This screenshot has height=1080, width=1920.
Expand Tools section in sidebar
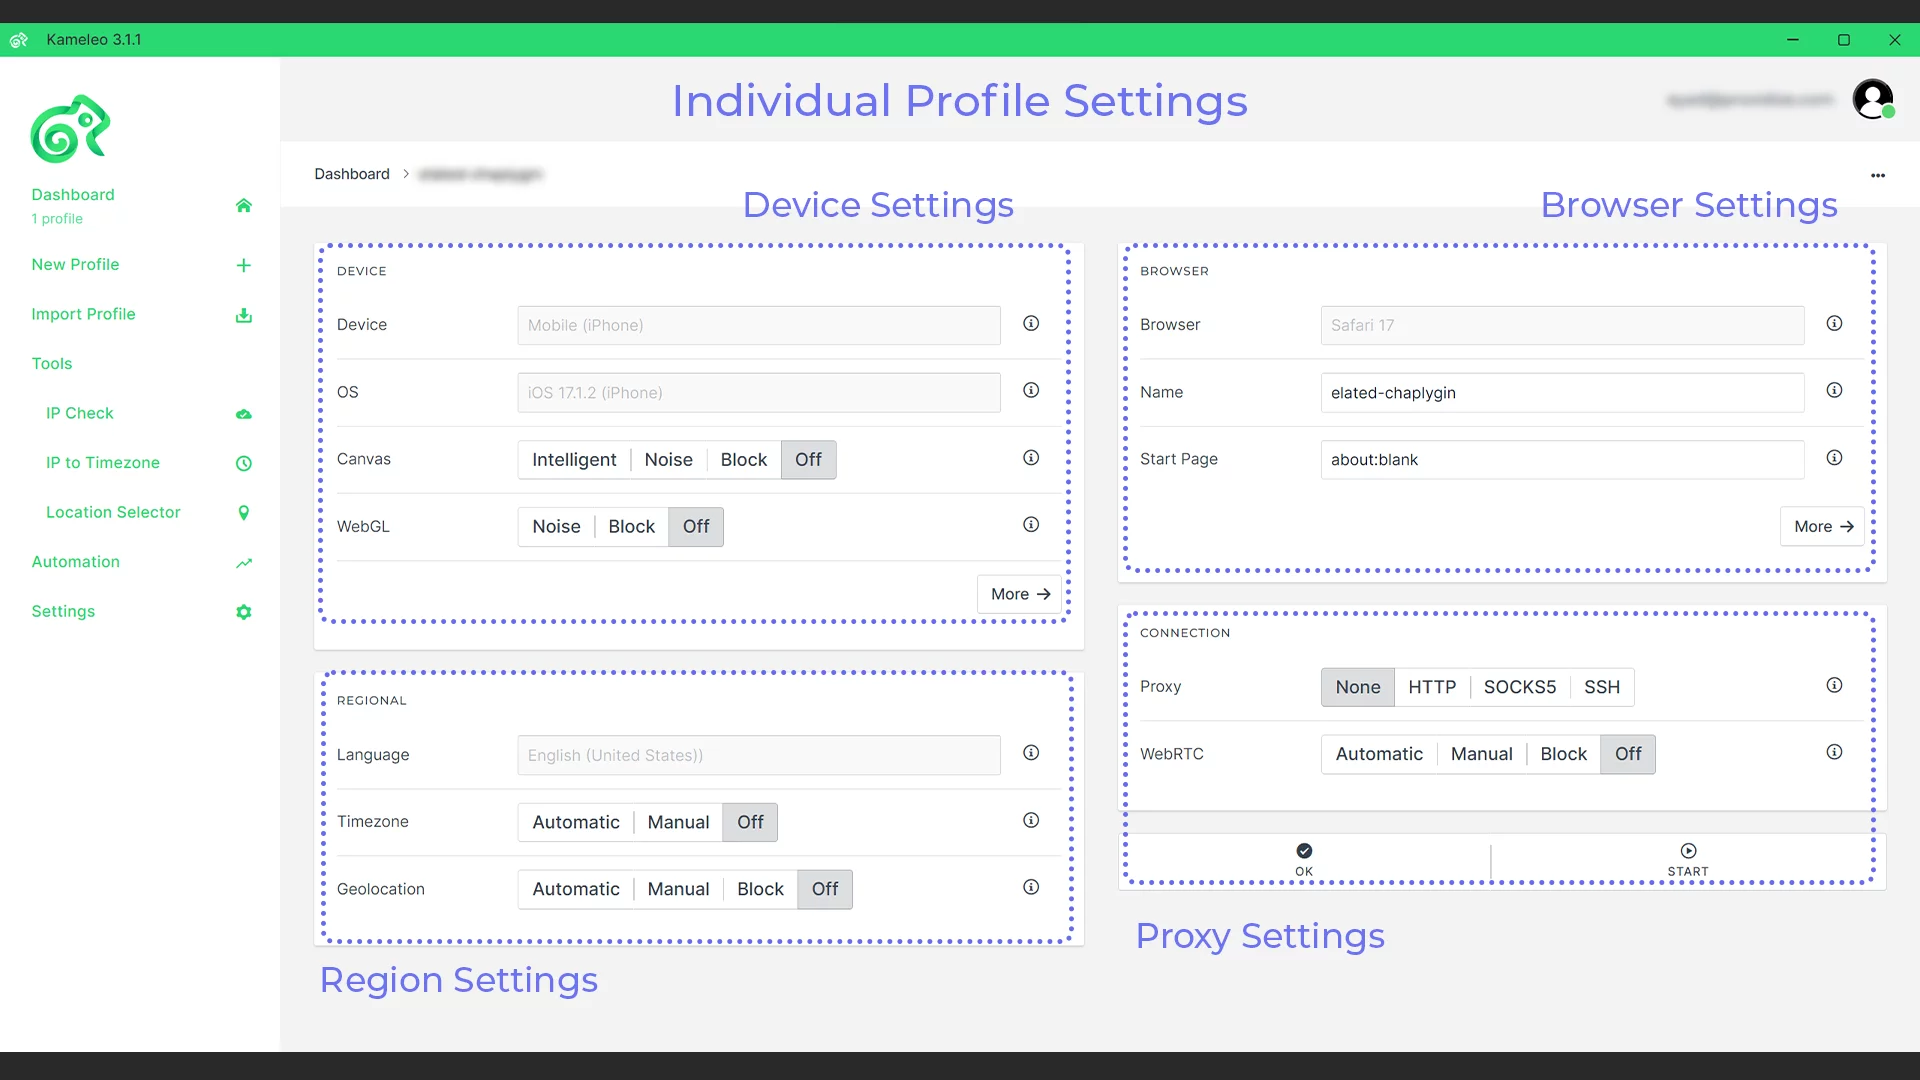pyautogui.click(x=51, y=363)
